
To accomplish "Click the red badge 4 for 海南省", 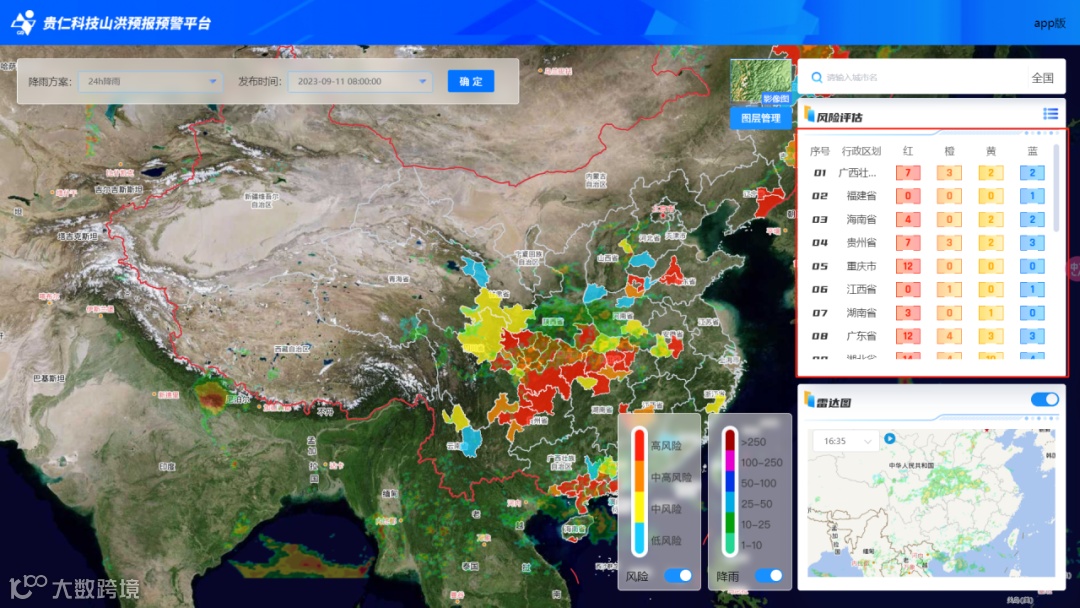I will point(908,220).
